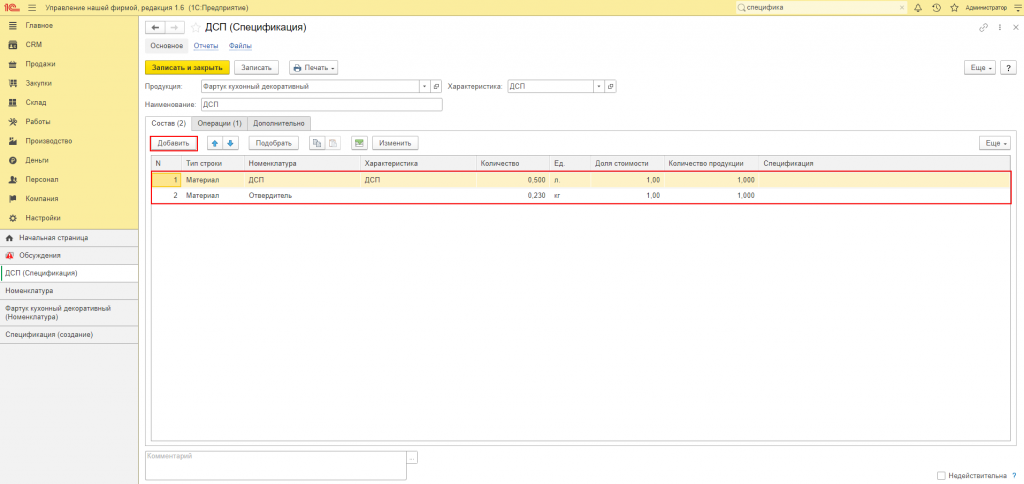The image size is (1024, 484).
Task: Switch to the Дополнительно tab
Action: coord(279,123)
